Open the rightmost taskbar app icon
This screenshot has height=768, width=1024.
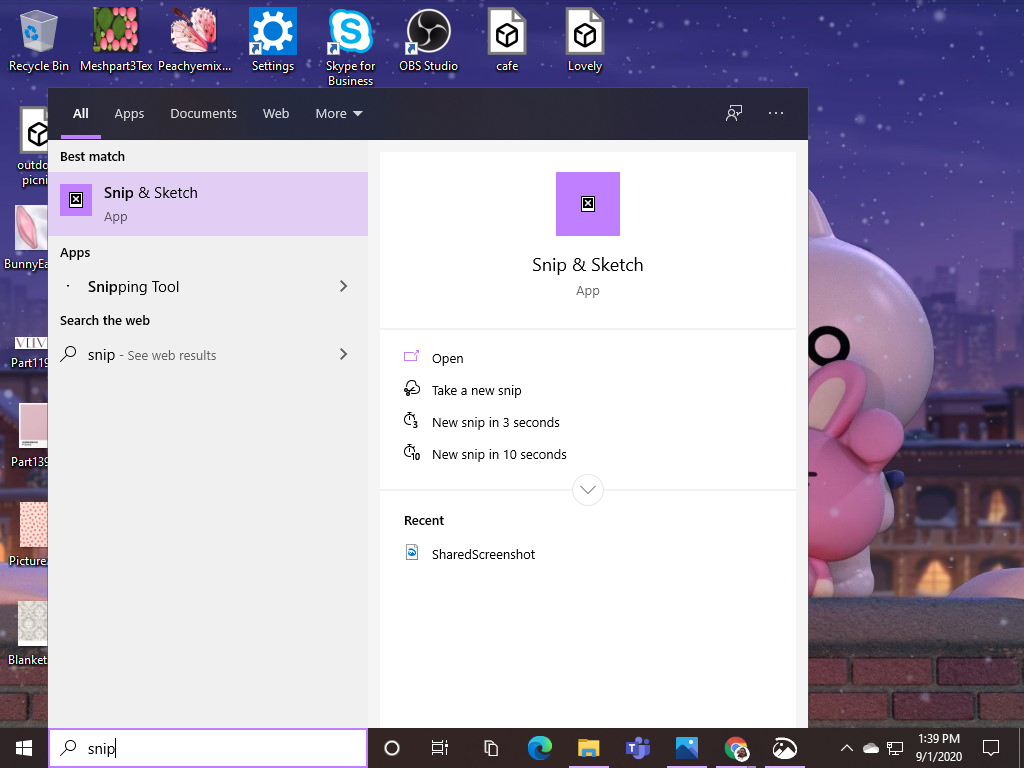coord(784,748)
